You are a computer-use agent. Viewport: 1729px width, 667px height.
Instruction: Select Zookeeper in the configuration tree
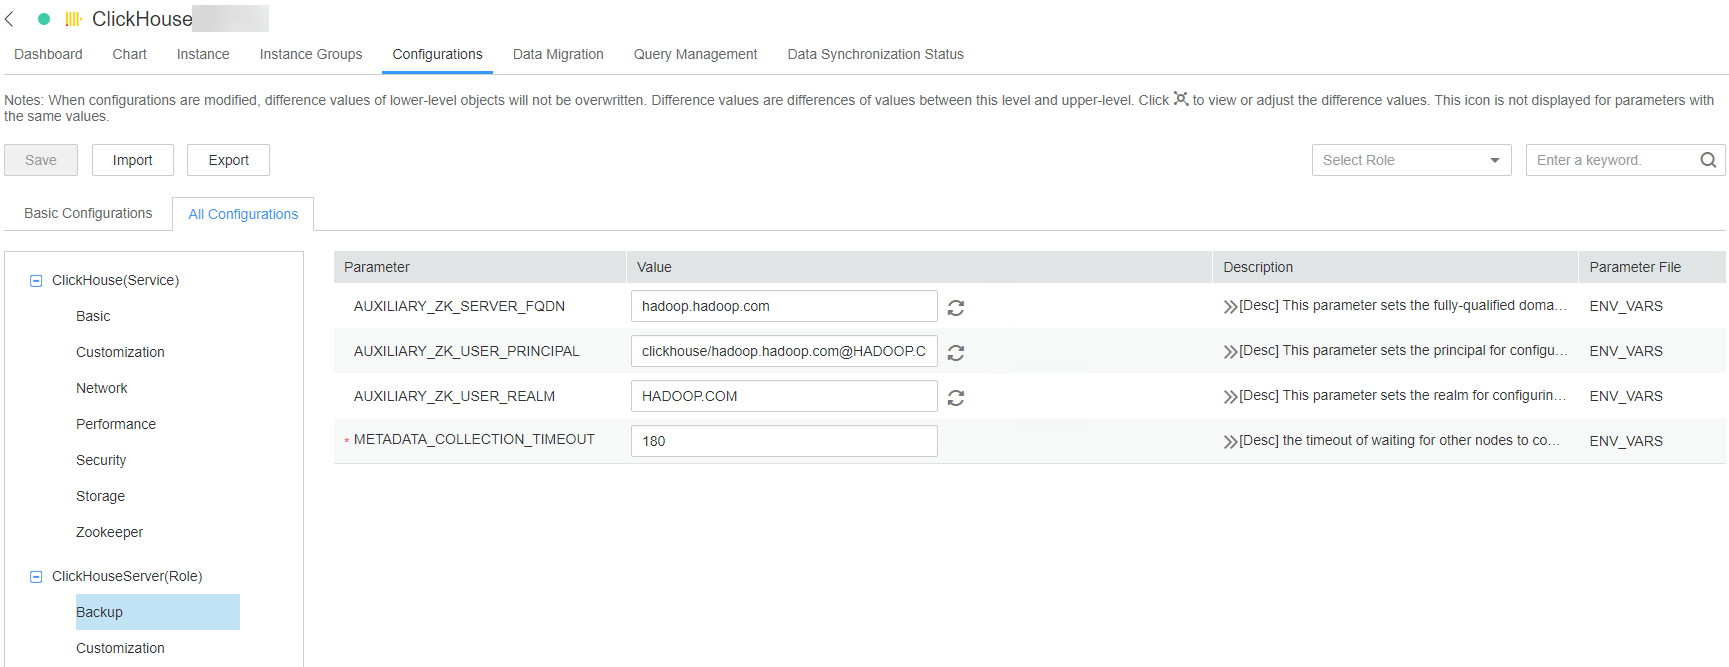pos(109,532)
